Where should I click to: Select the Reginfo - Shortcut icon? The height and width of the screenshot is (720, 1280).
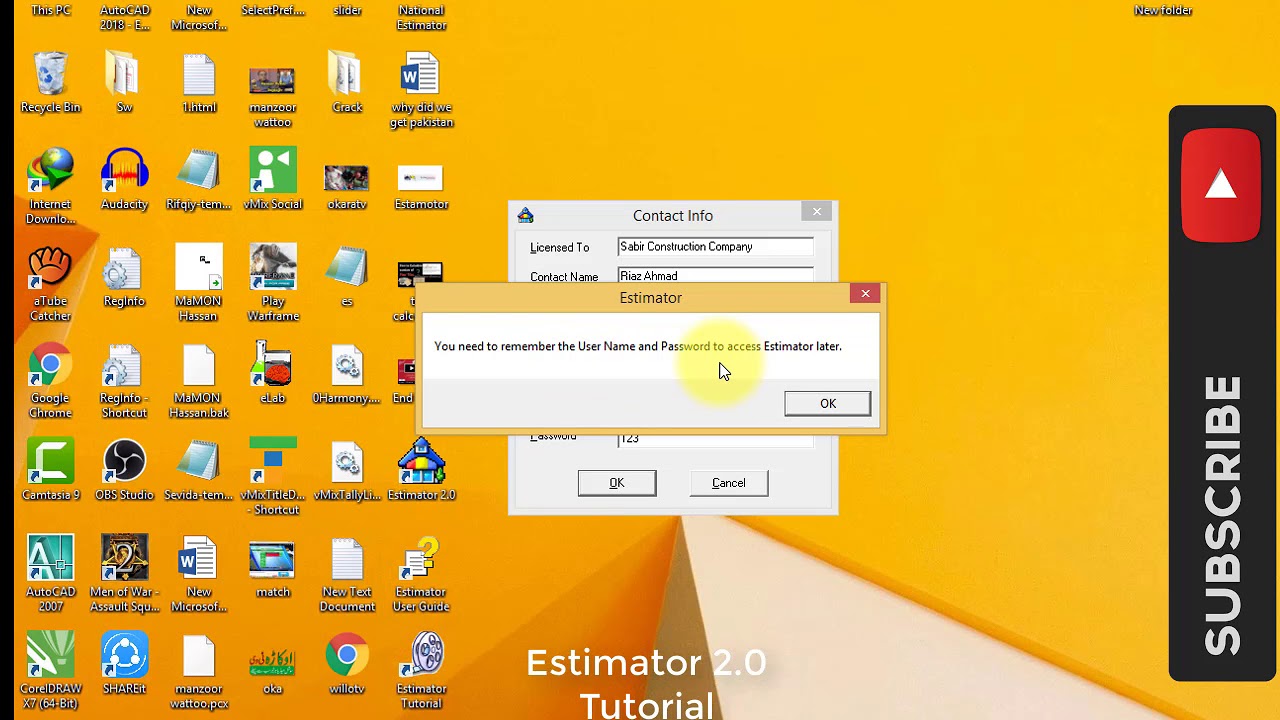[124, 366]
